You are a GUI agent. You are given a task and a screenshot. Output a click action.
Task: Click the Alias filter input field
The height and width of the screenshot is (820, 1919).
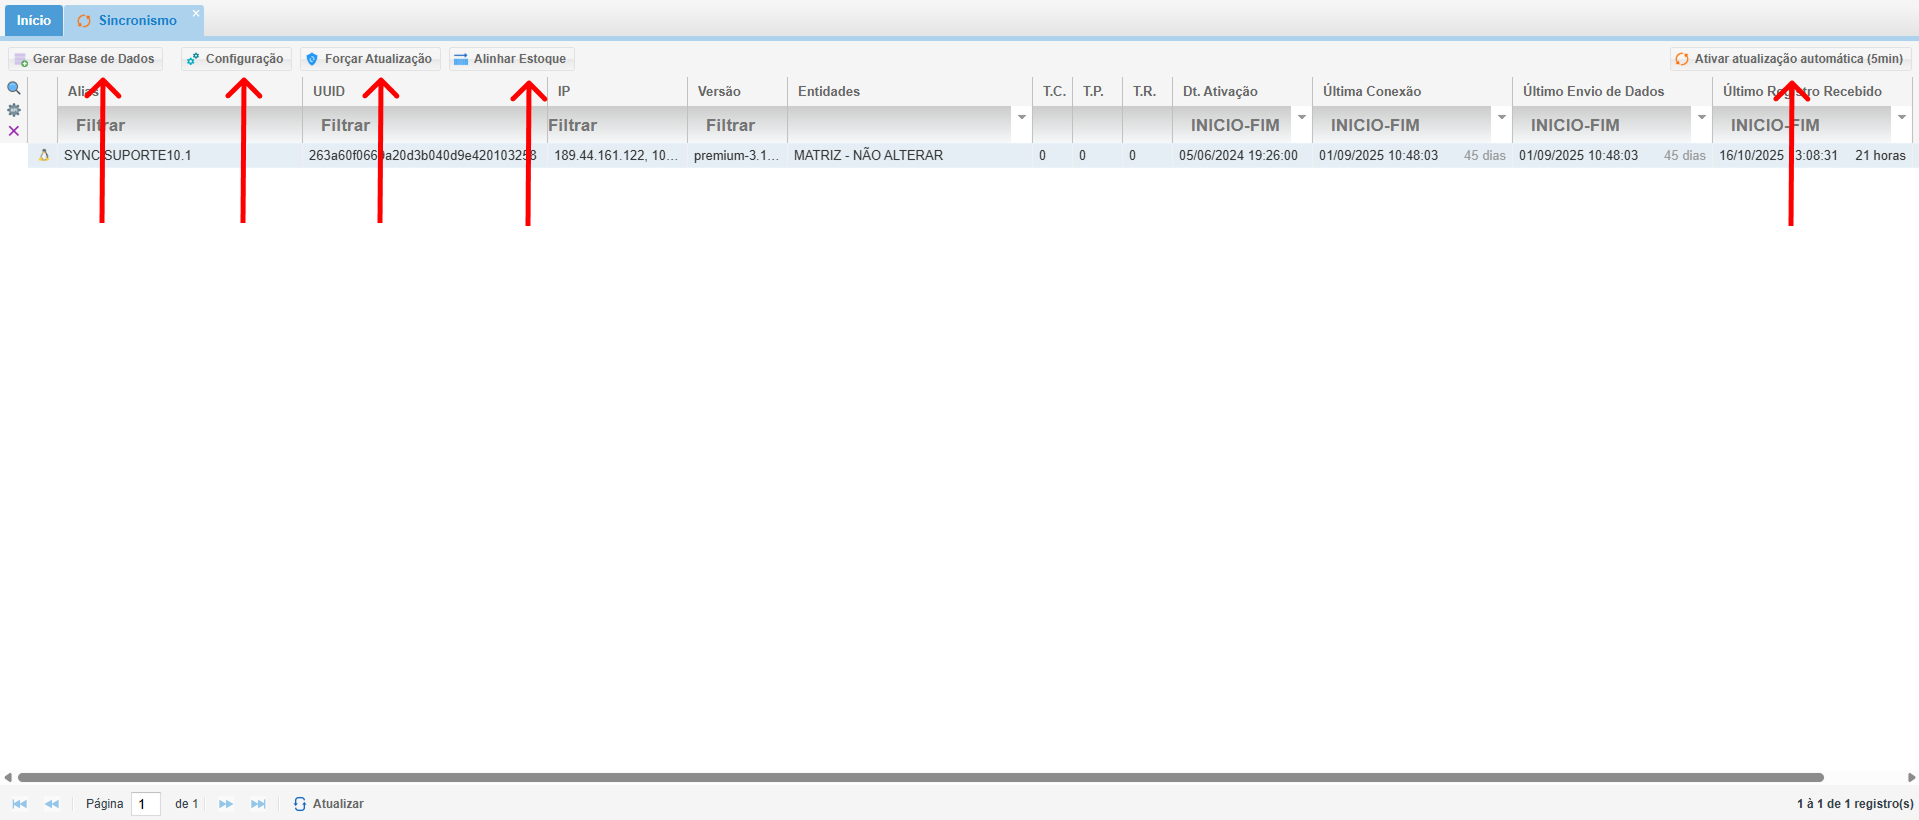180,125
